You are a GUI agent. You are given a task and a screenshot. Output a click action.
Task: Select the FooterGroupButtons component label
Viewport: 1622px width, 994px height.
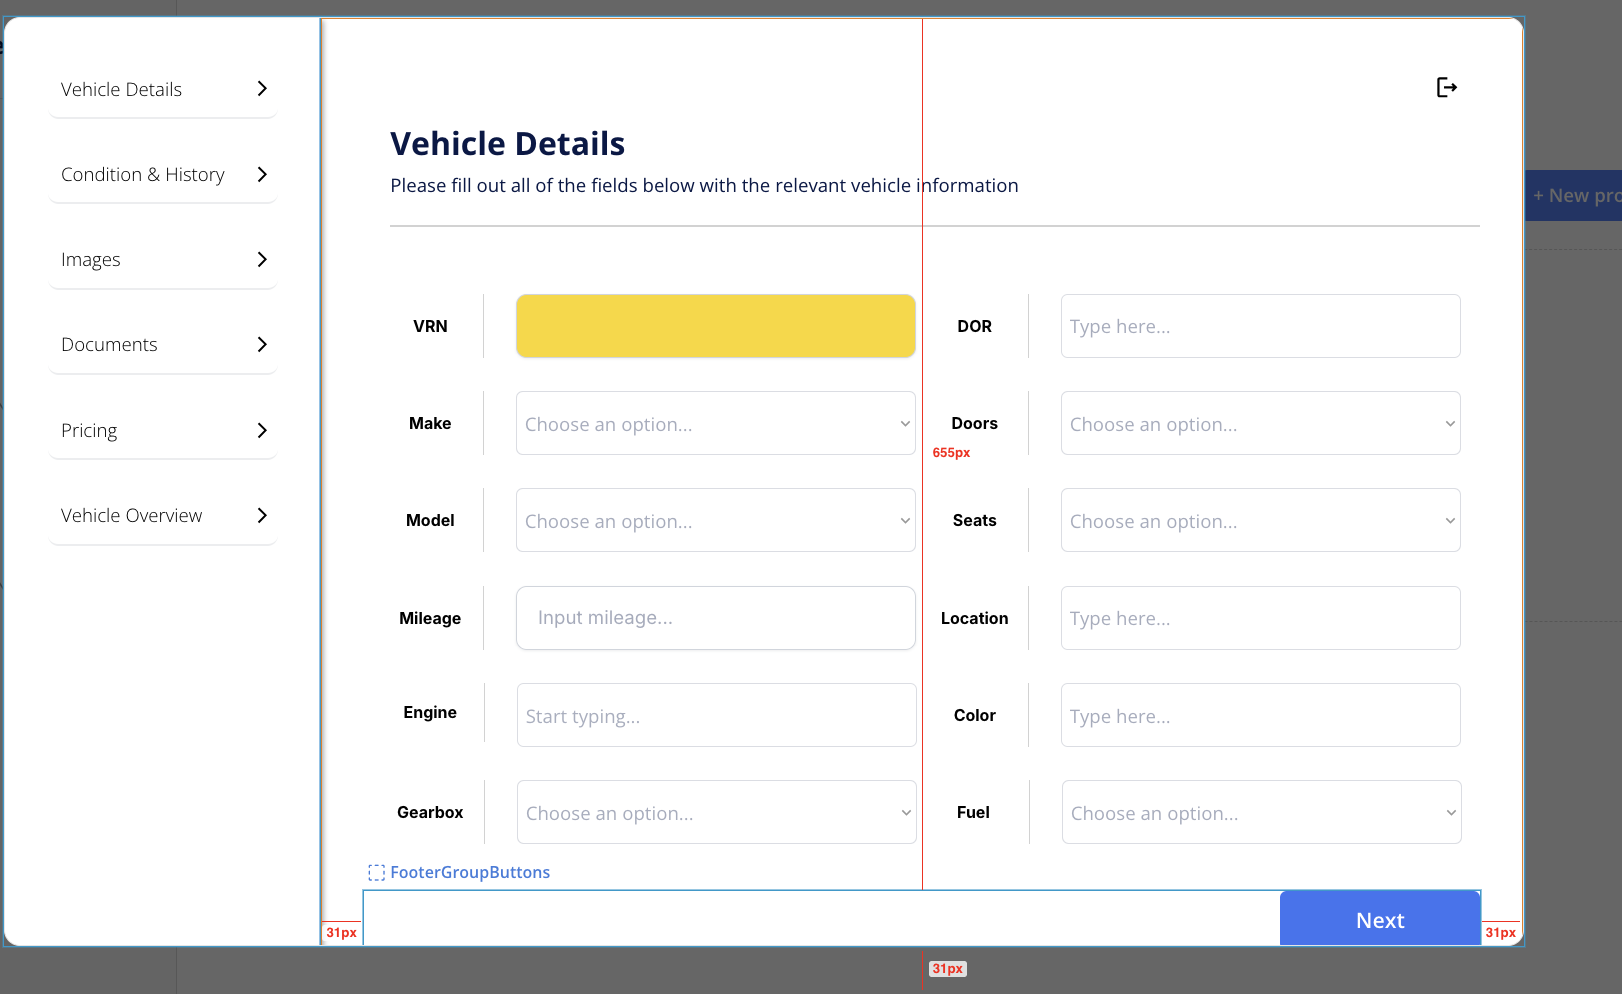460,872
